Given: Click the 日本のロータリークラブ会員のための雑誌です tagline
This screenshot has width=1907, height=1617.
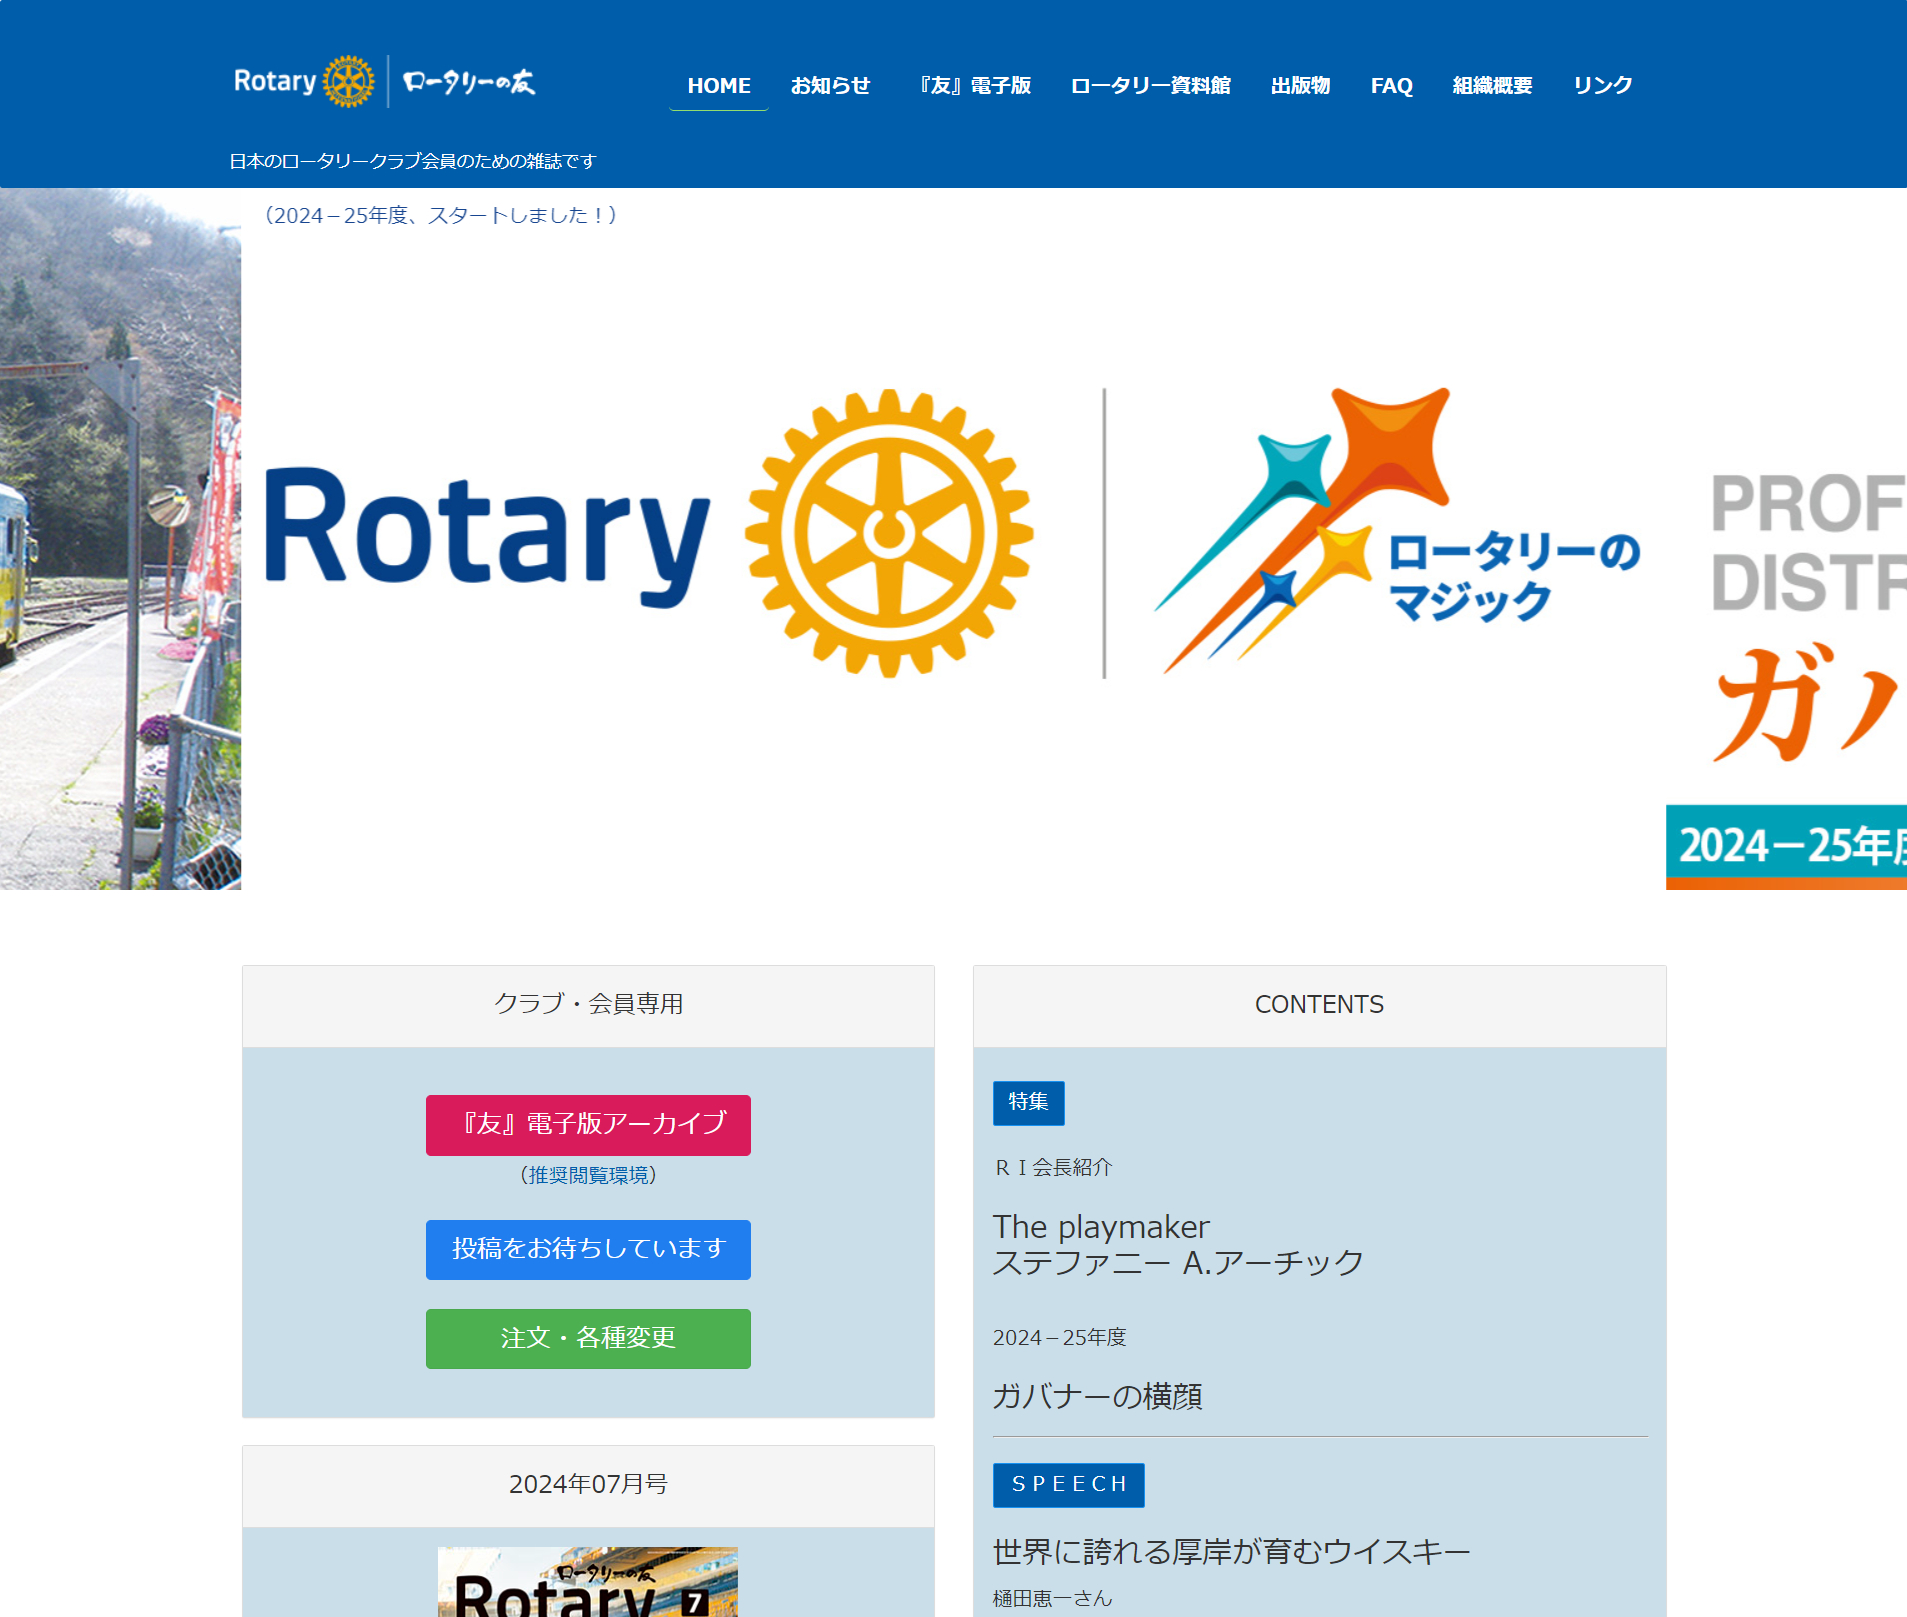Looking at the screenshot, I should (413, 161).
